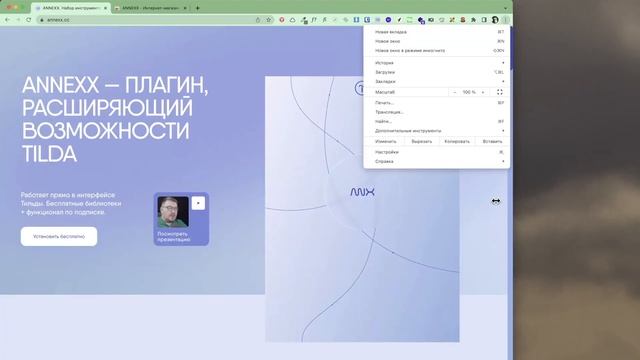Expand the 'История' submenu
The width and height of the screenshot is (640, 360).
point(437,63)
